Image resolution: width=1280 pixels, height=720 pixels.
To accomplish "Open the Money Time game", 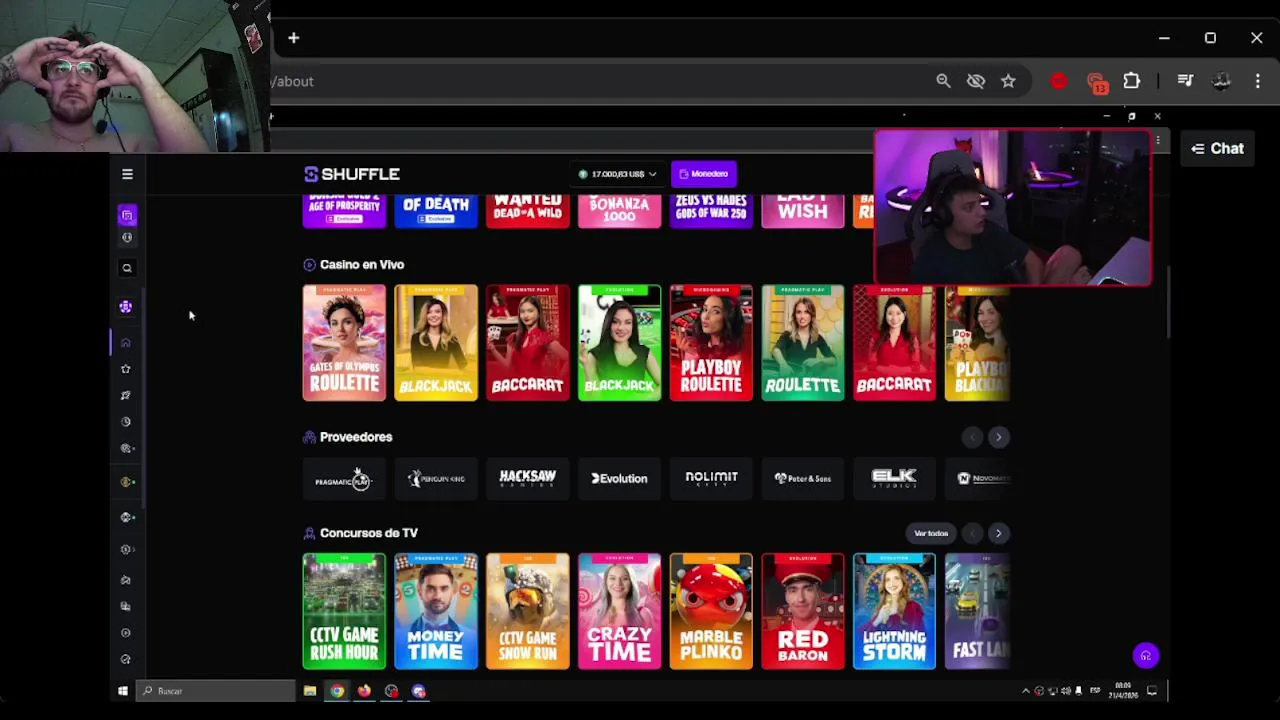I will point(436,611).
